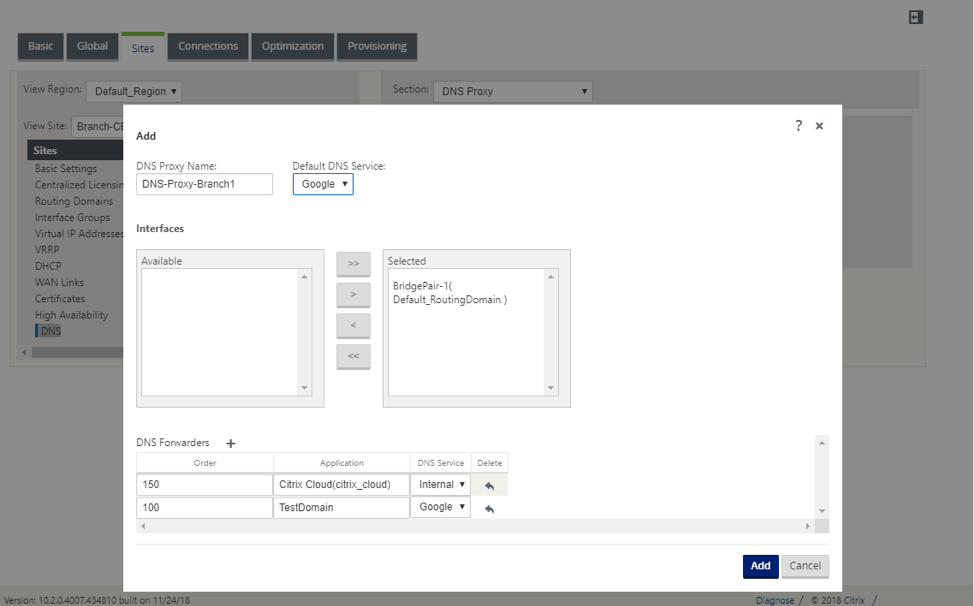Move one interface back to Available with <

[353, 325]
